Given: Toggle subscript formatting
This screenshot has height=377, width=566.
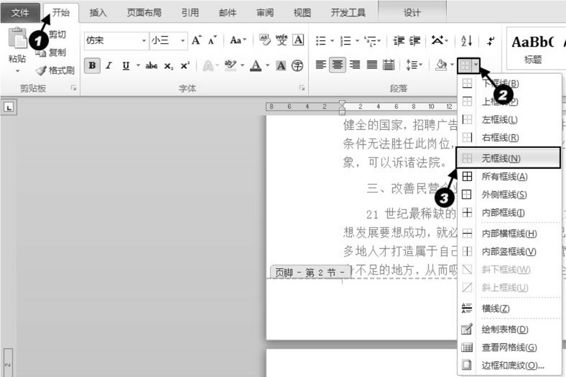Looking at the screenshot, I should 168,66.
